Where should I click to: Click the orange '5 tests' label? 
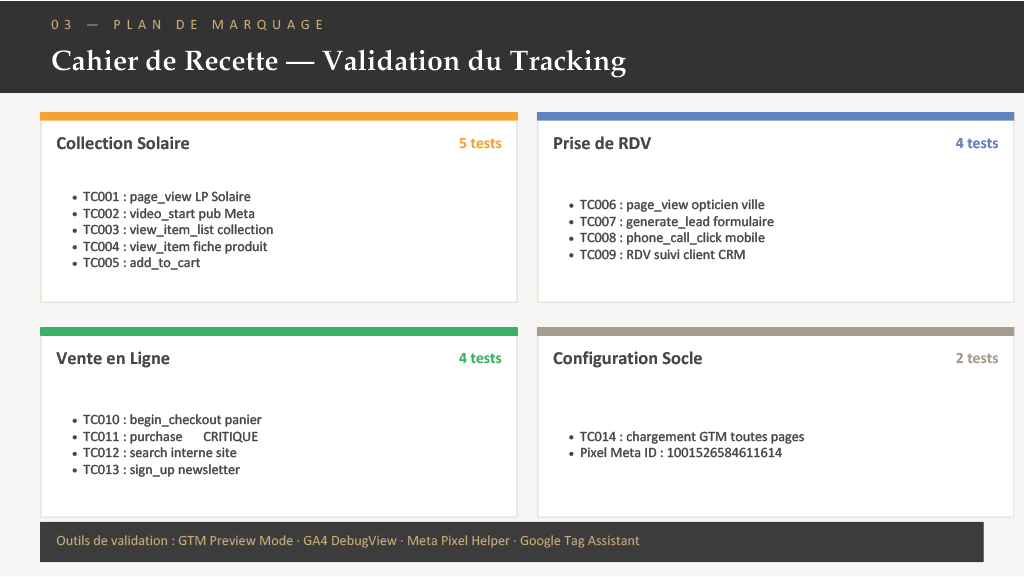[x=480, y=144]
